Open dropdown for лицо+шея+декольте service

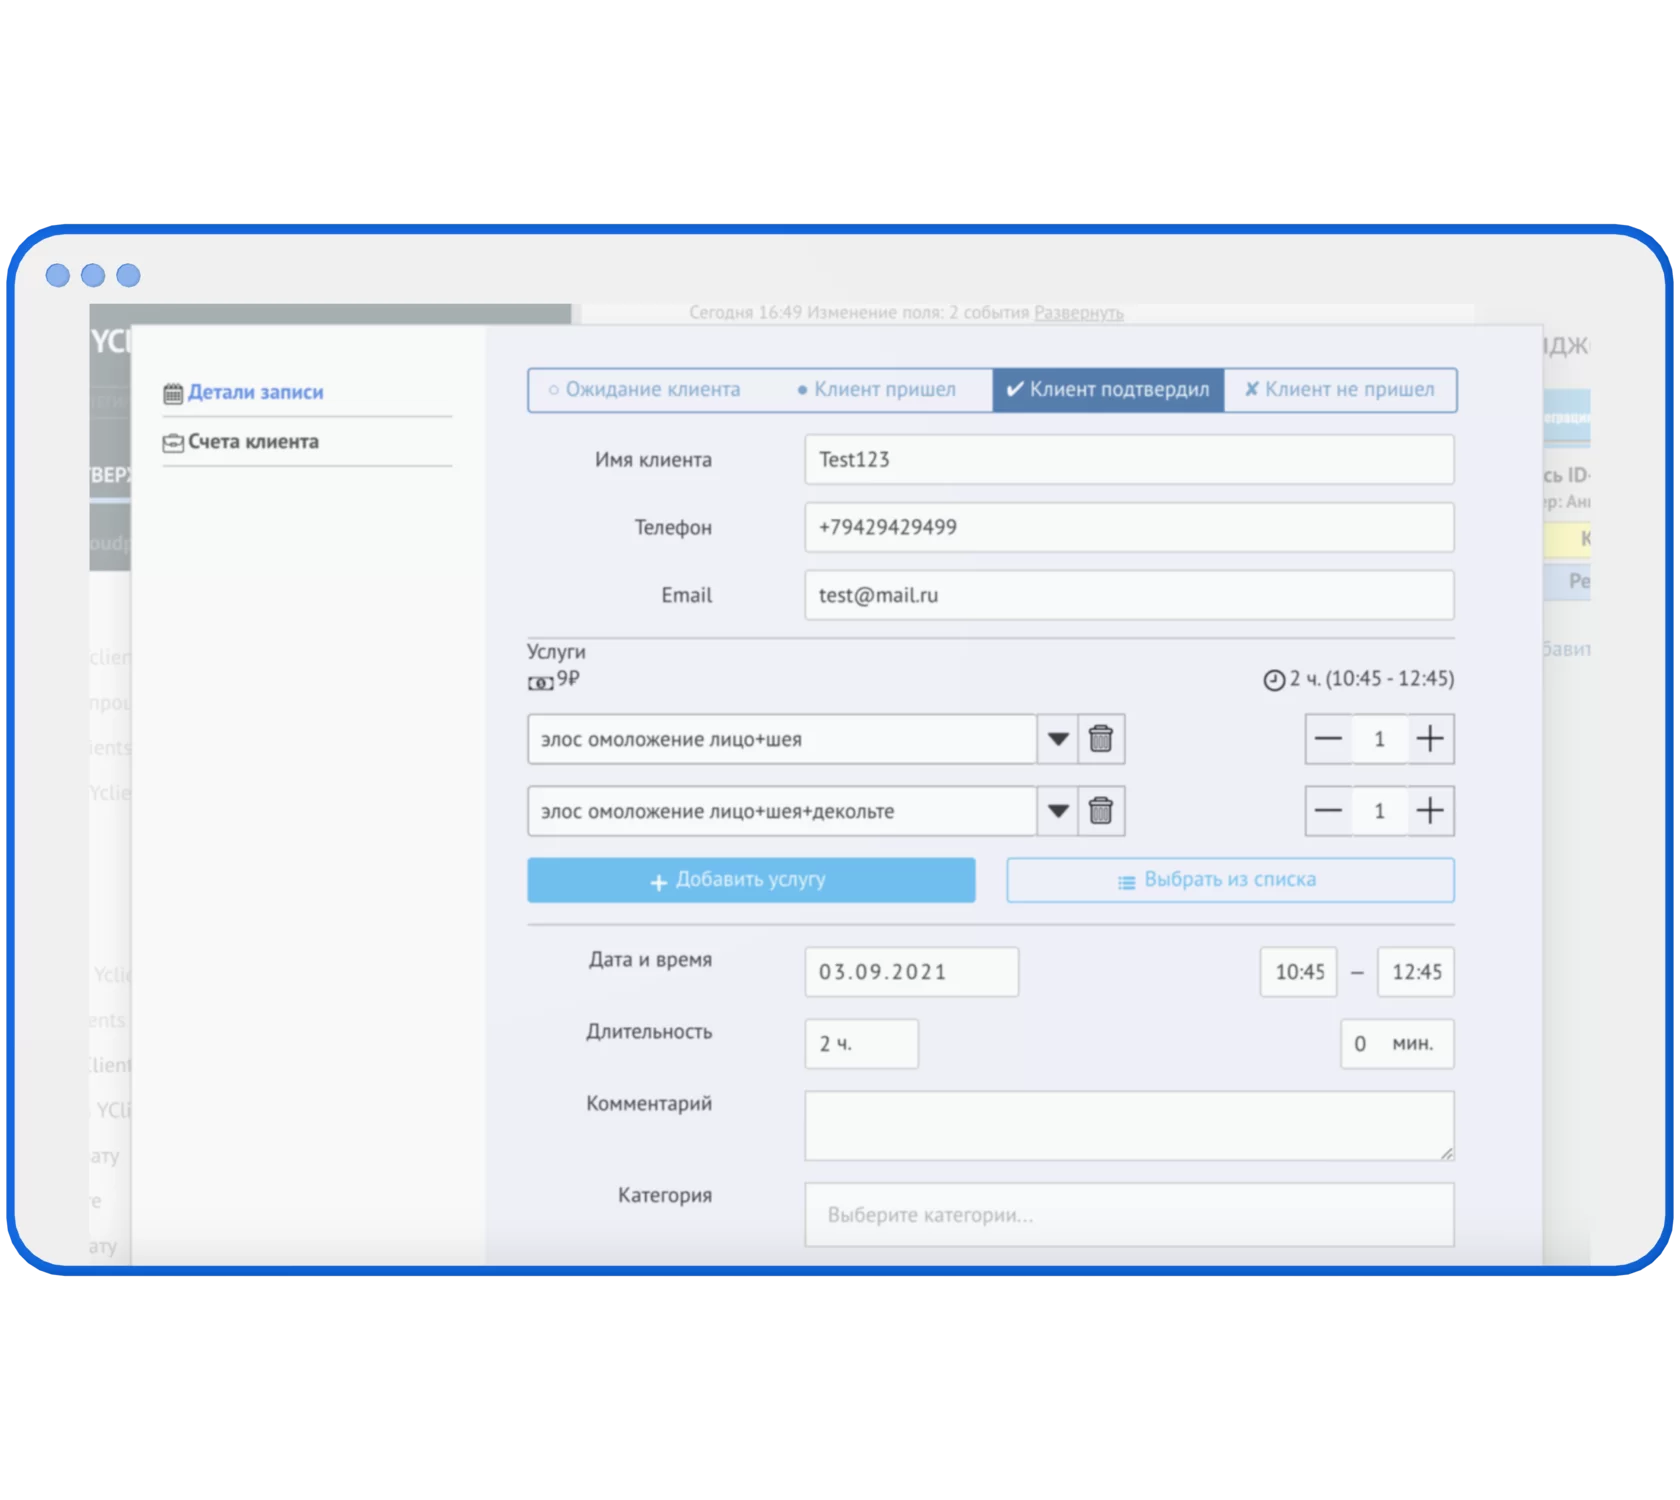click(1058, 811)
